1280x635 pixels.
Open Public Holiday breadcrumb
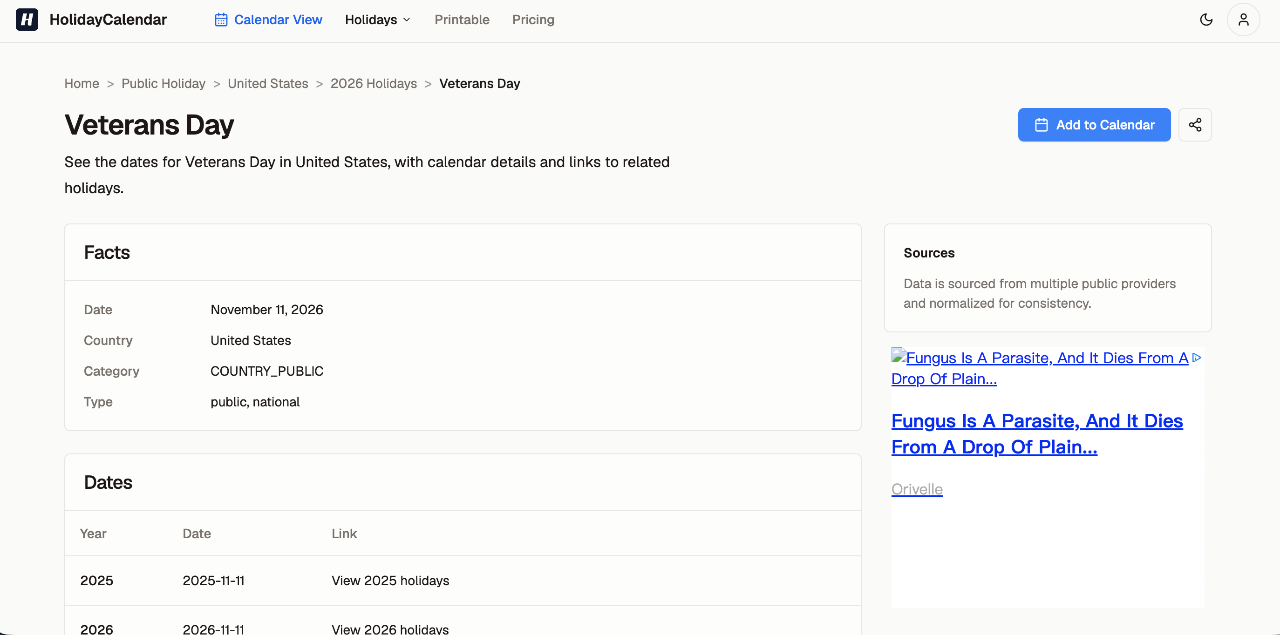pos(163,84)
